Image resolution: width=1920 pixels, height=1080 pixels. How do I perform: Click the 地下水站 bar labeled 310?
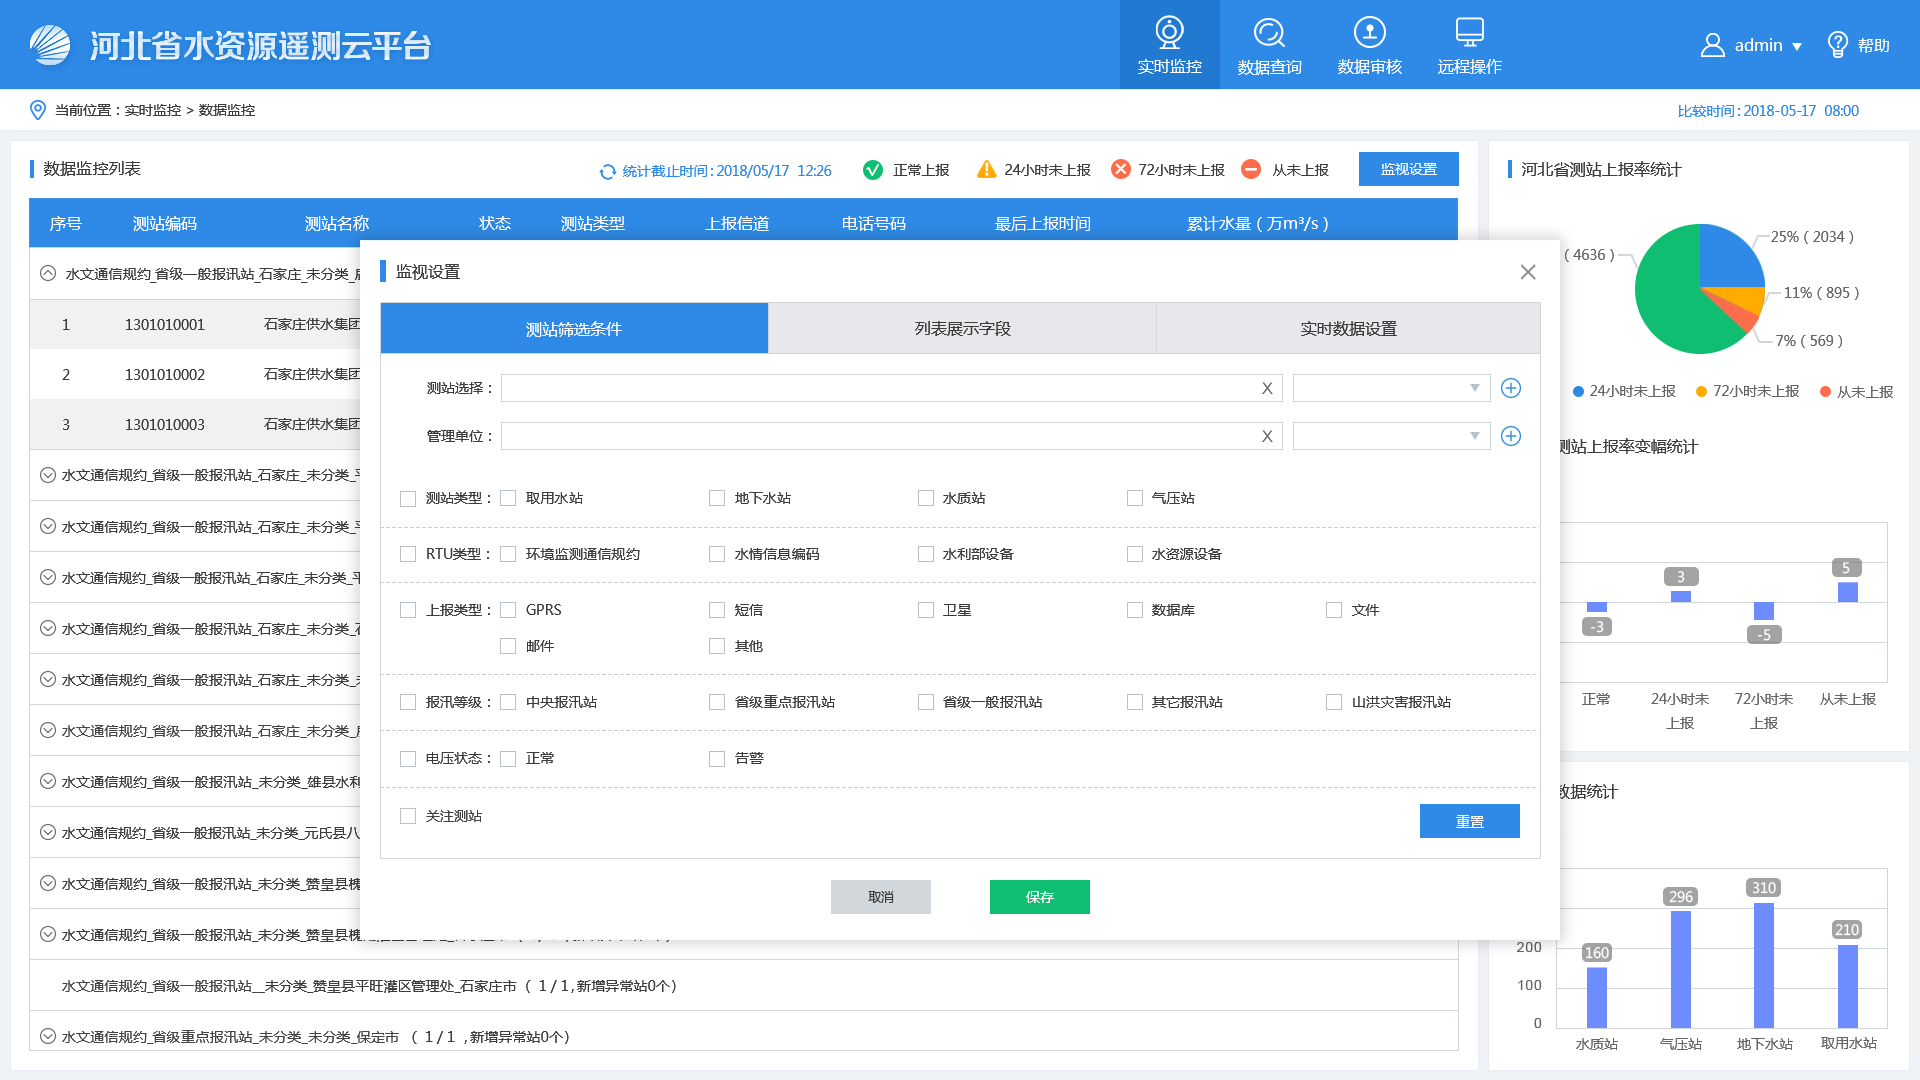(x=1763, y=965)
